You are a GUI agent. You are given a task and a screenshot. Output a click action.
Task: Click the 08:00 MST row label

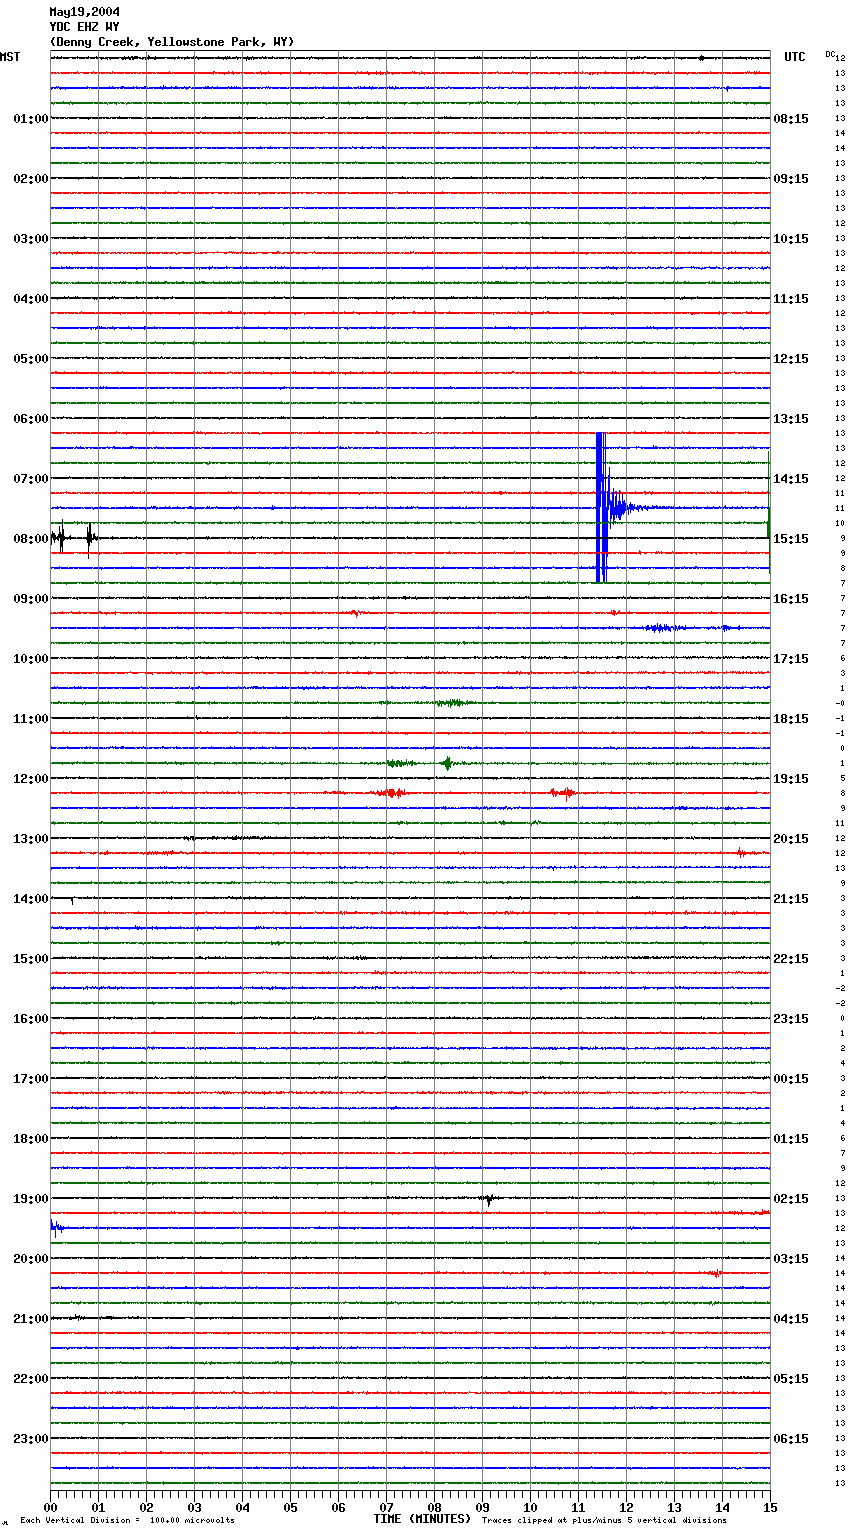tap(31, 539)
